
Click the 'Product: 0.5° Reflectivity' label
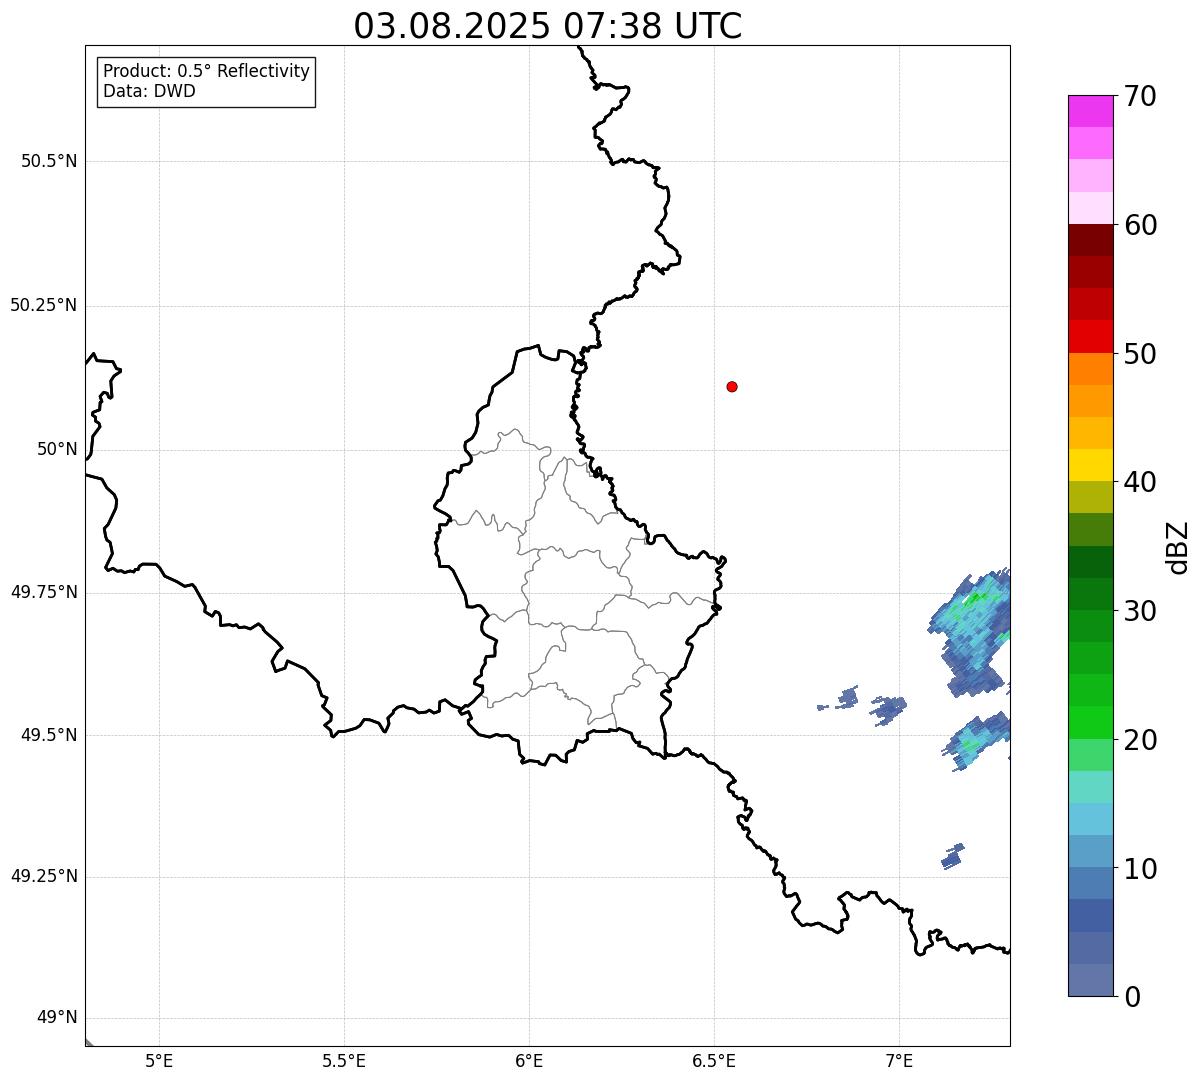(206, 72)
